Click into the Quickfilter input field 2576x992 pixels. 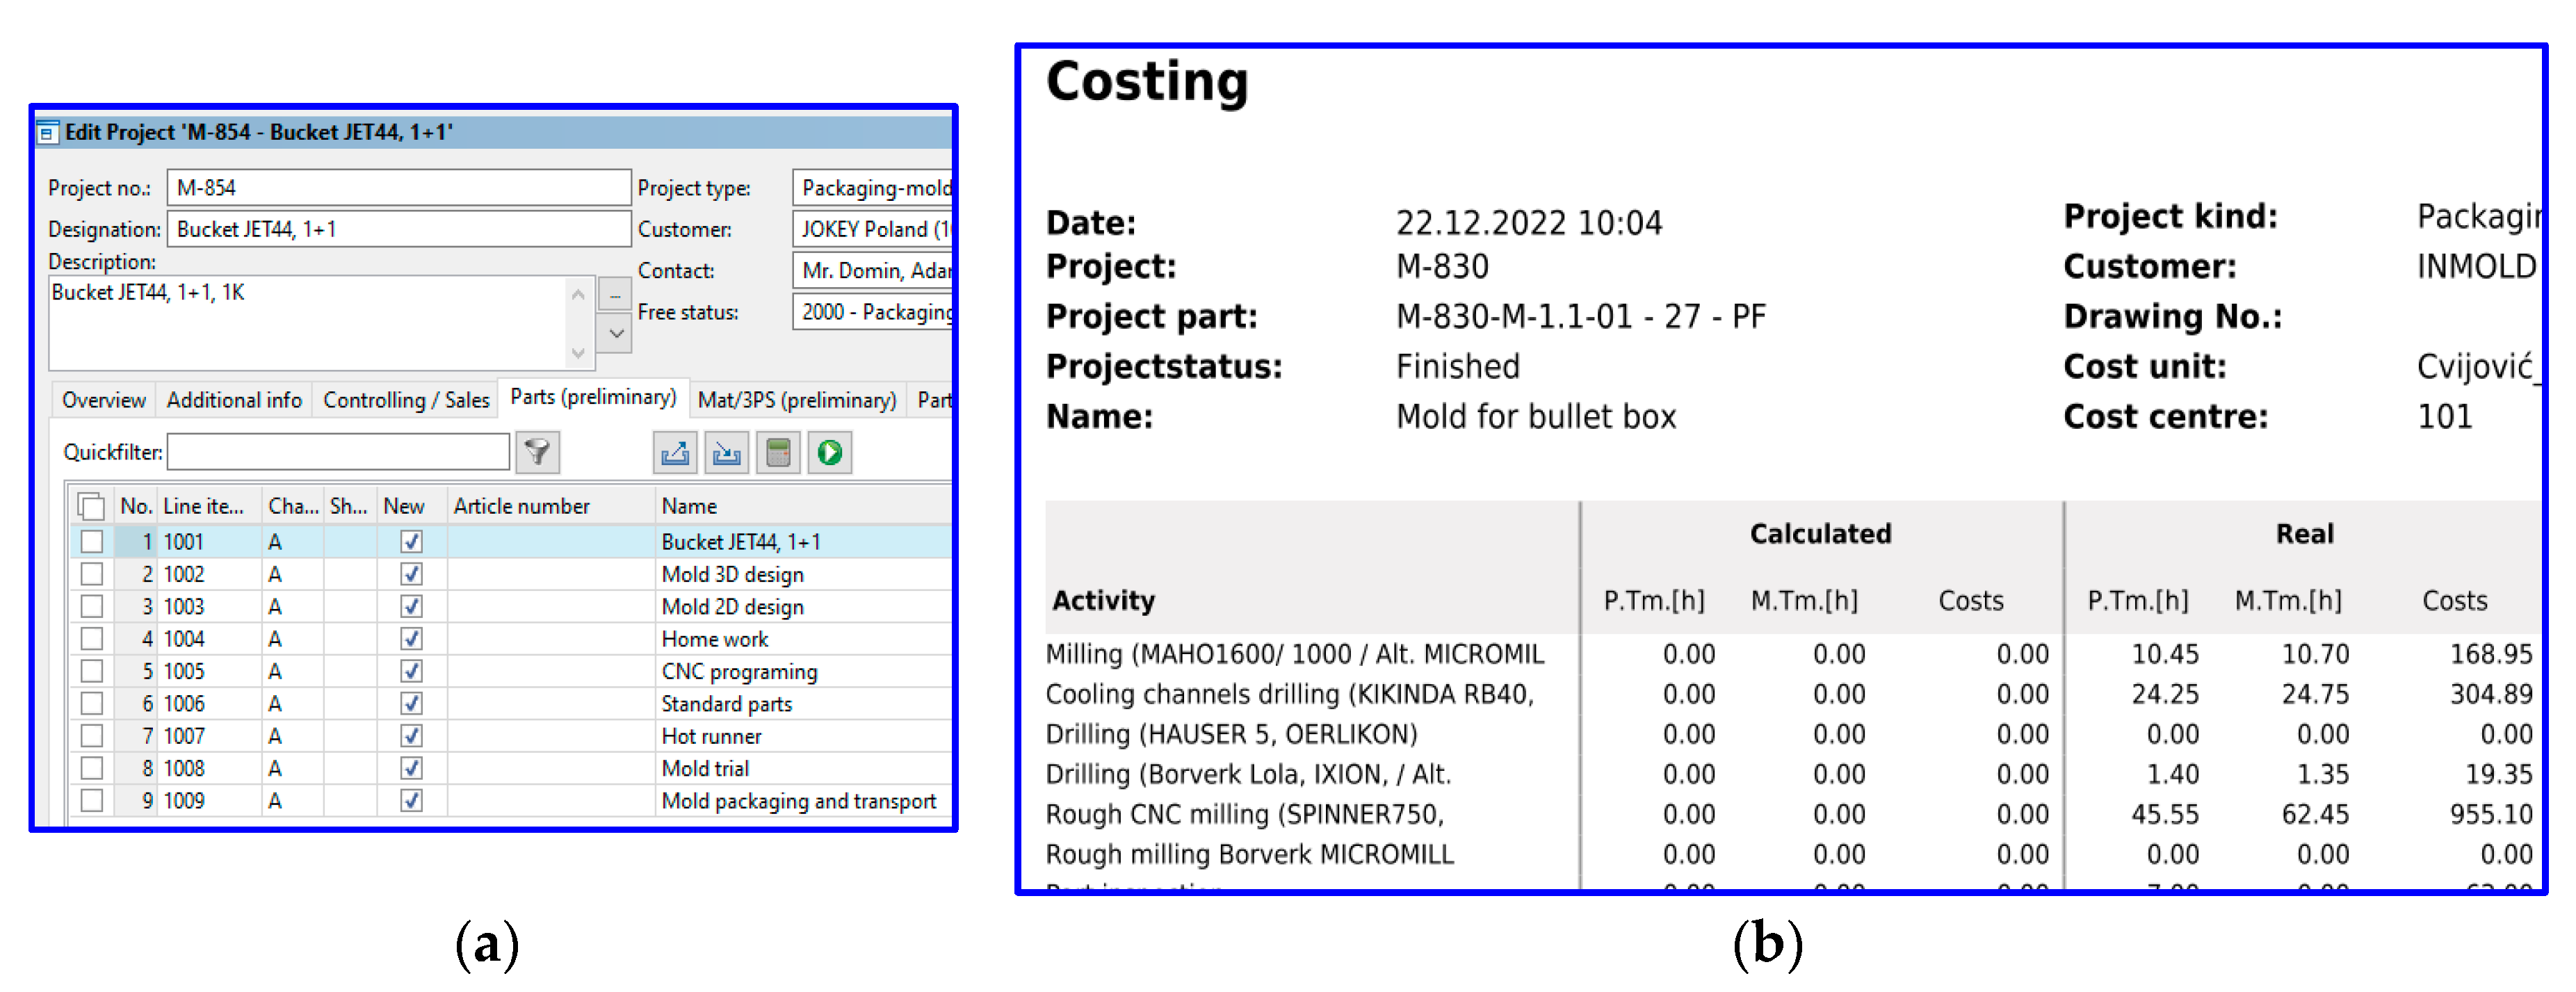pos(338,452)
